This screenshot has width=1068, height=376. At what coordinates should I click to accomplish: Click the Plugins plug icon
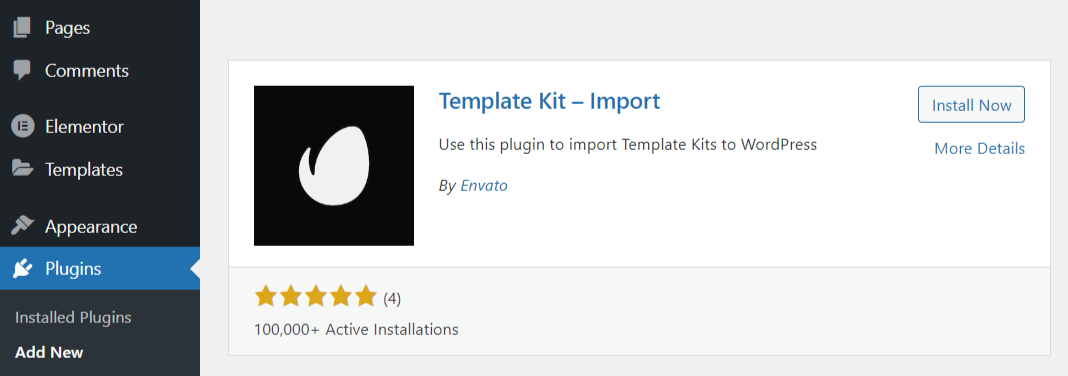(22, 269)
